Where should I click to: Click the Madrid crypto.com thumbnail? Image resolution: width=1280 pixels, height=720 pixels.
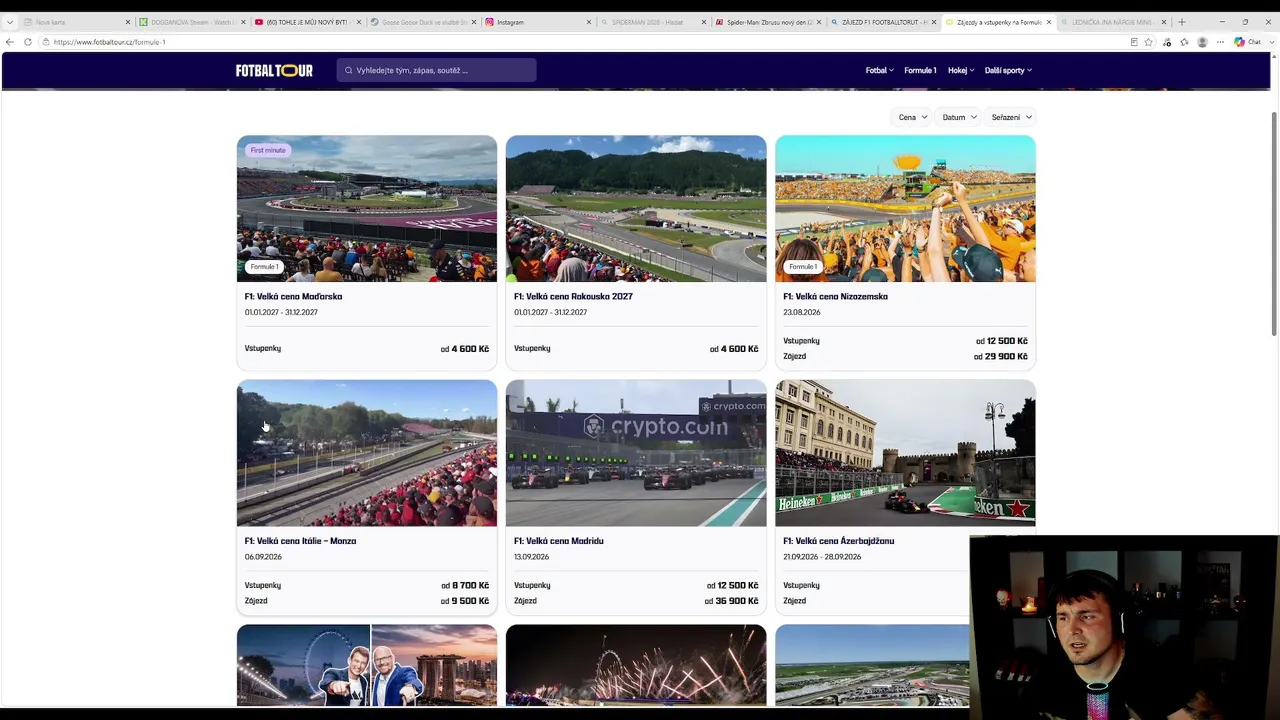636,453
